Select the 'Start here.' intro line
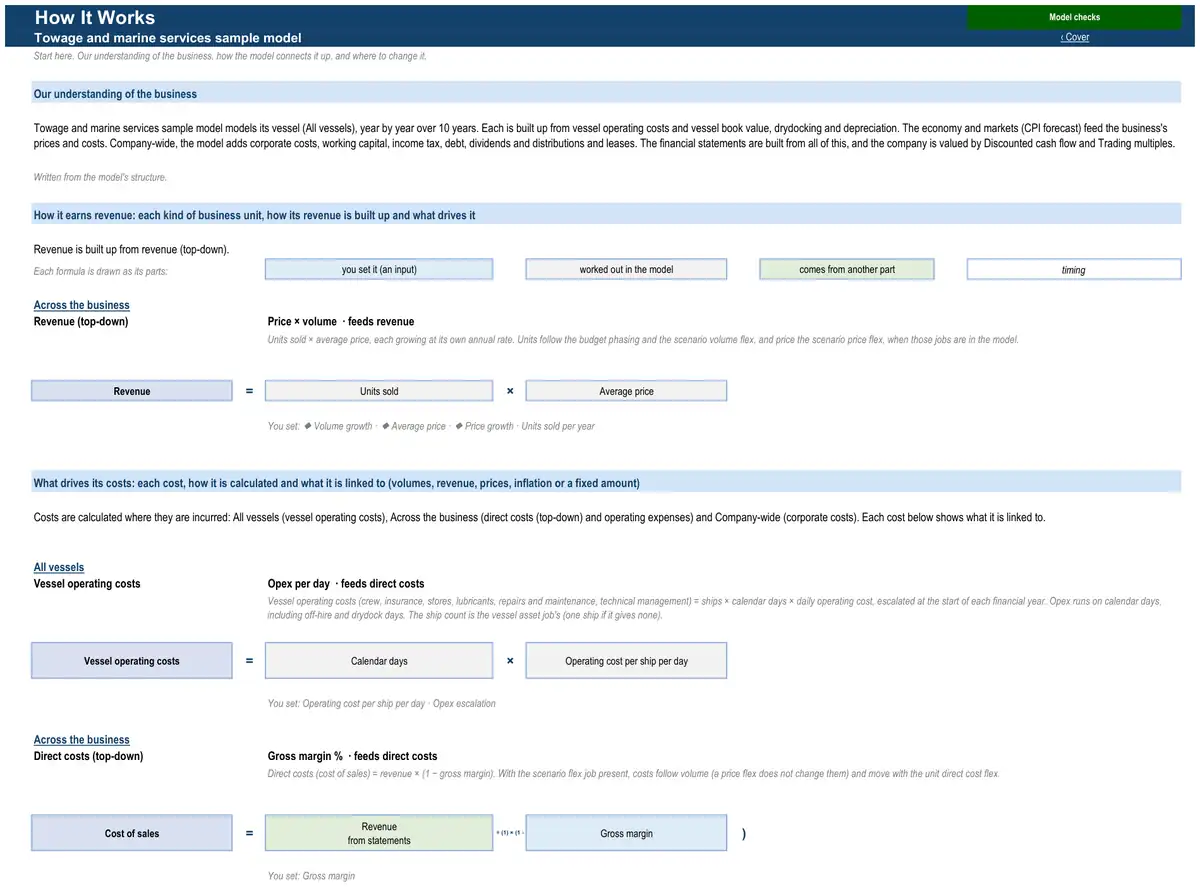This screenshot has height=887, width=1200. click(x=230, y=56)
